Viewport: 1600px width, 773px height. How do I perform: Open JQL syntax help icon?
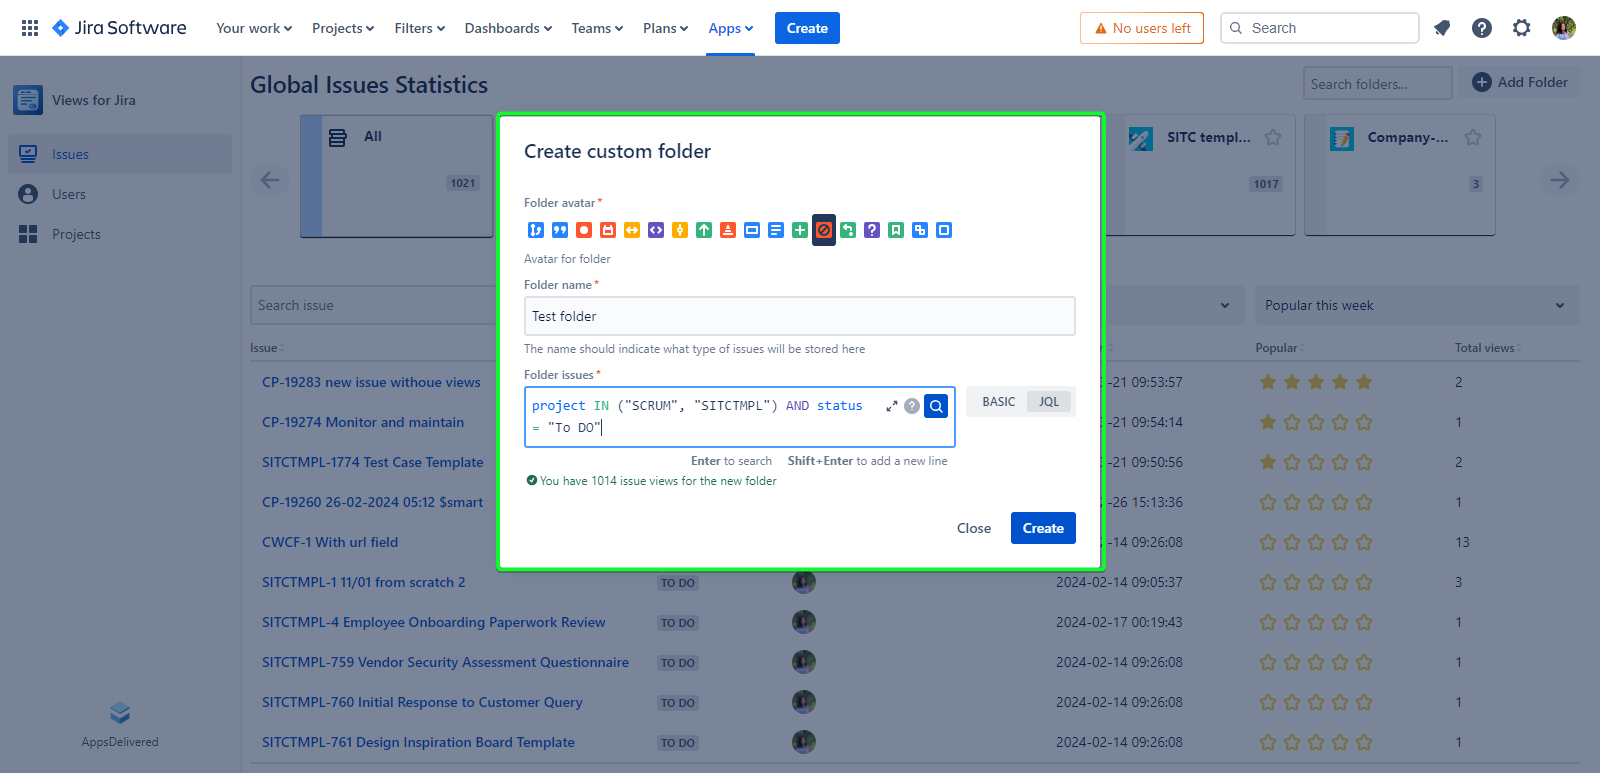coord(912,406)
